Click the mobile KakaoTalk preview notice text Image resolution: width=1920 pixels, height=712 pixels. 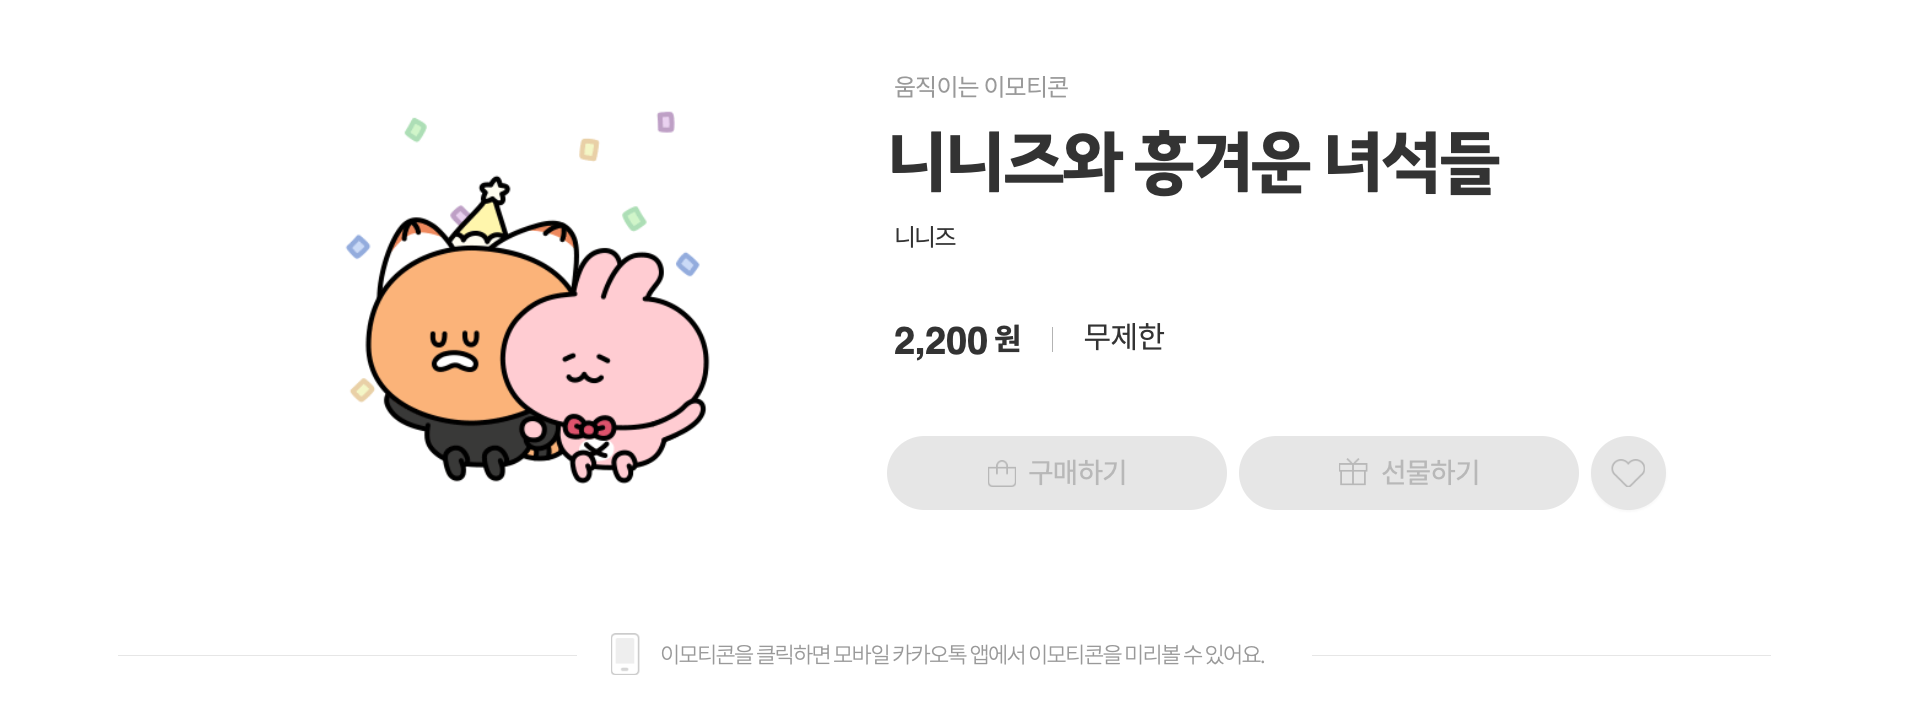pyautogui.click(x=962, y=655)
